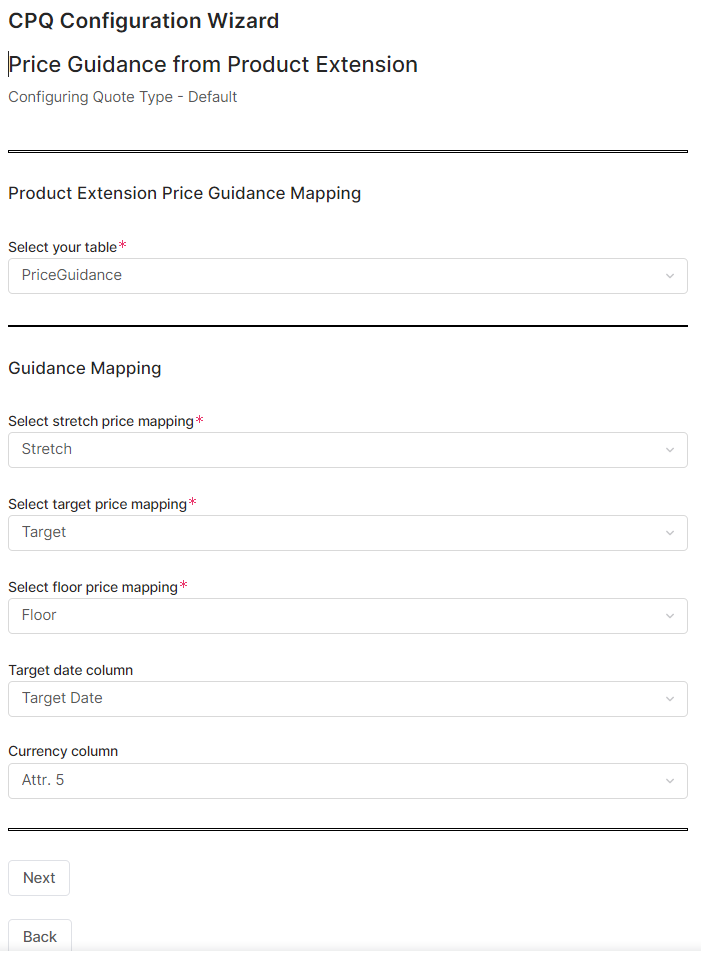Click the 'Select stretch price mapping' label text
This screenshot has width=701, height=953.
pyautogui.click(x=100, y=421)
